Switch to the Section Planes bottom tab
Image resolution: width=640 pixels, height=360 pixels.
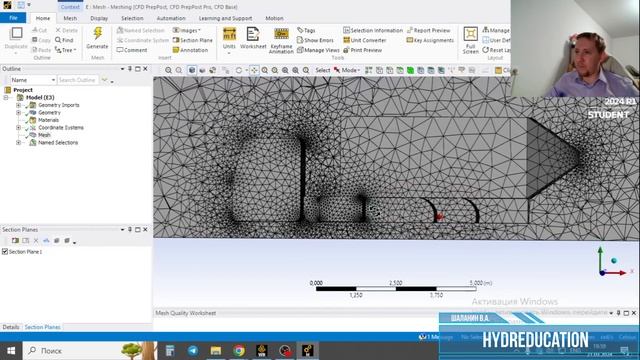click(42, 327)
